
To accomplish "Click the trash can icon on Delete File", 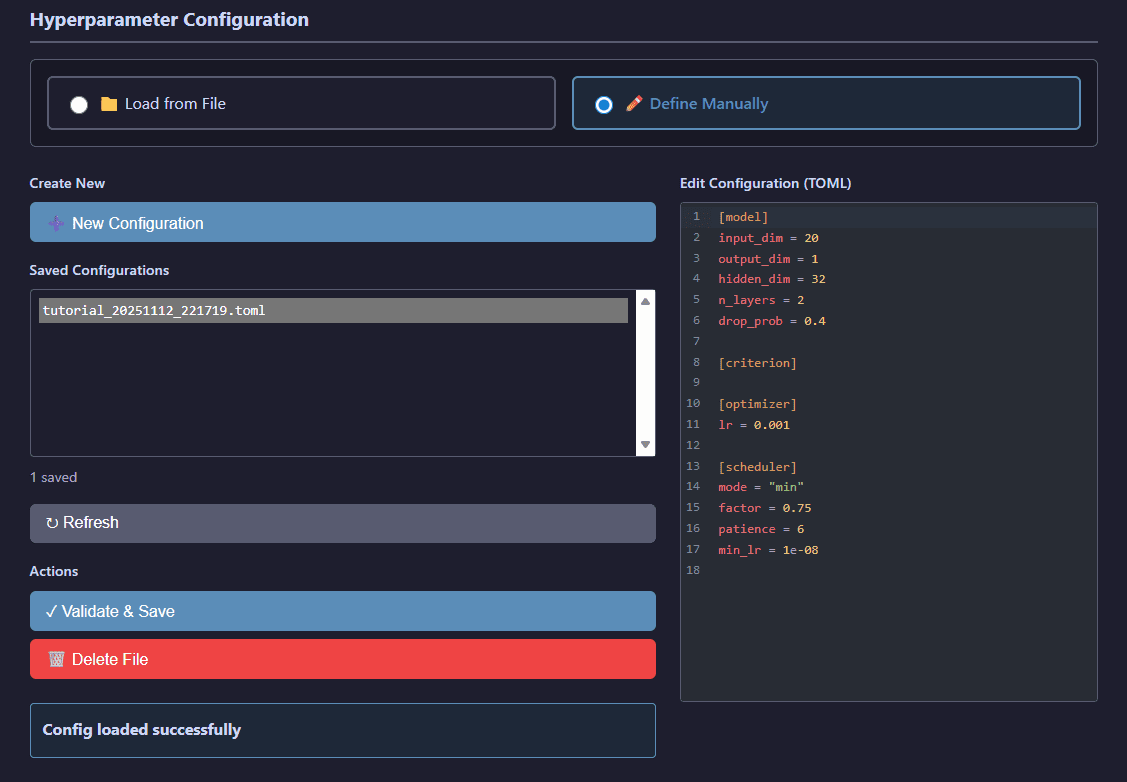I will pyautogui.click(x=56, y=659).
